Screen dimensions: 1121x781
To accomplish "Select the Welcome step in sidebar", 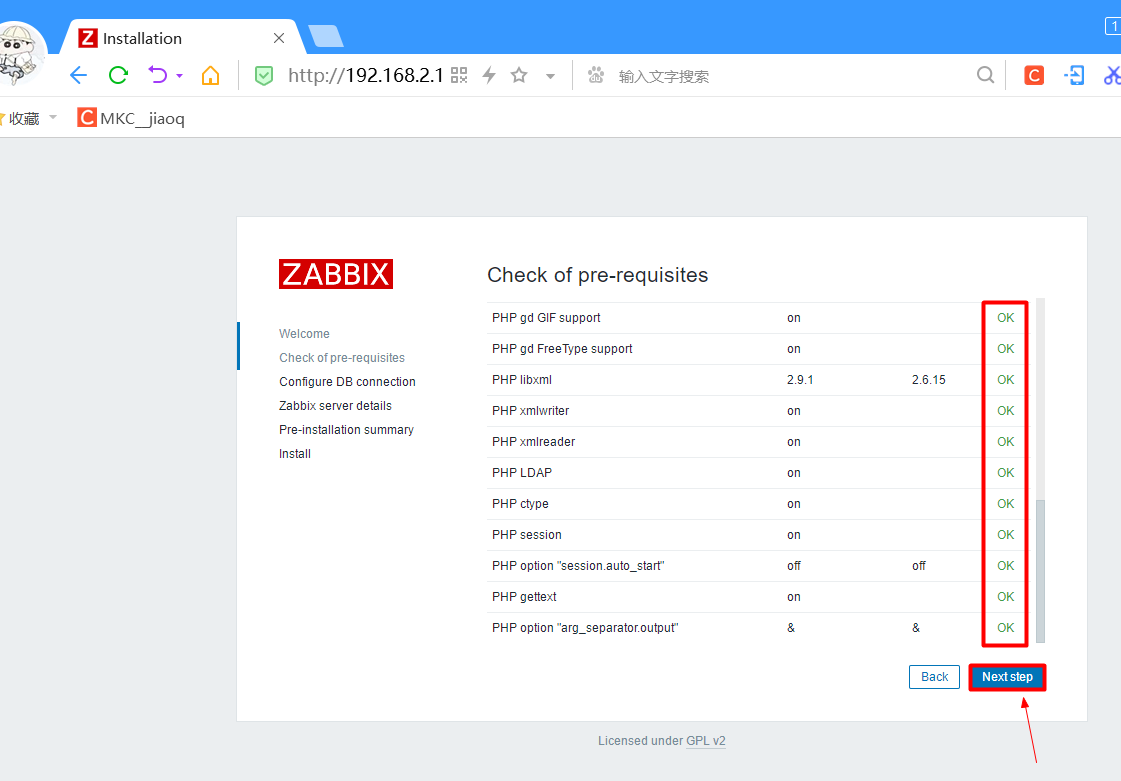I will [304, 334].
